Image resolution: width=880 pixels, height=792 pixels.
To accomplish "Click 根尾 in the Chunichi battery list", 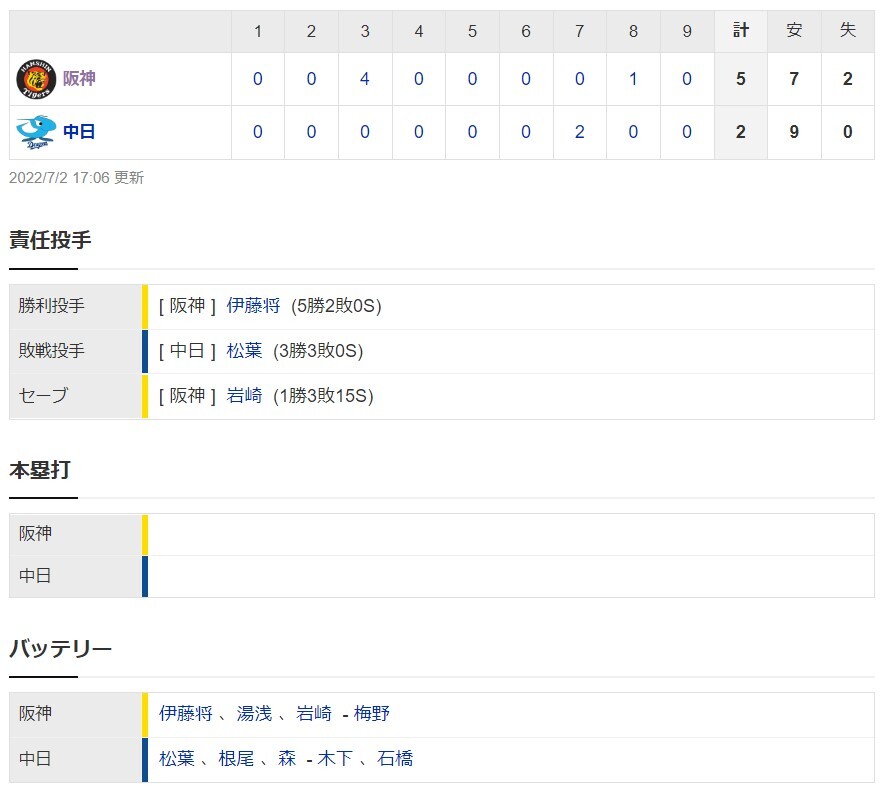I will click(x=236, y=759).
